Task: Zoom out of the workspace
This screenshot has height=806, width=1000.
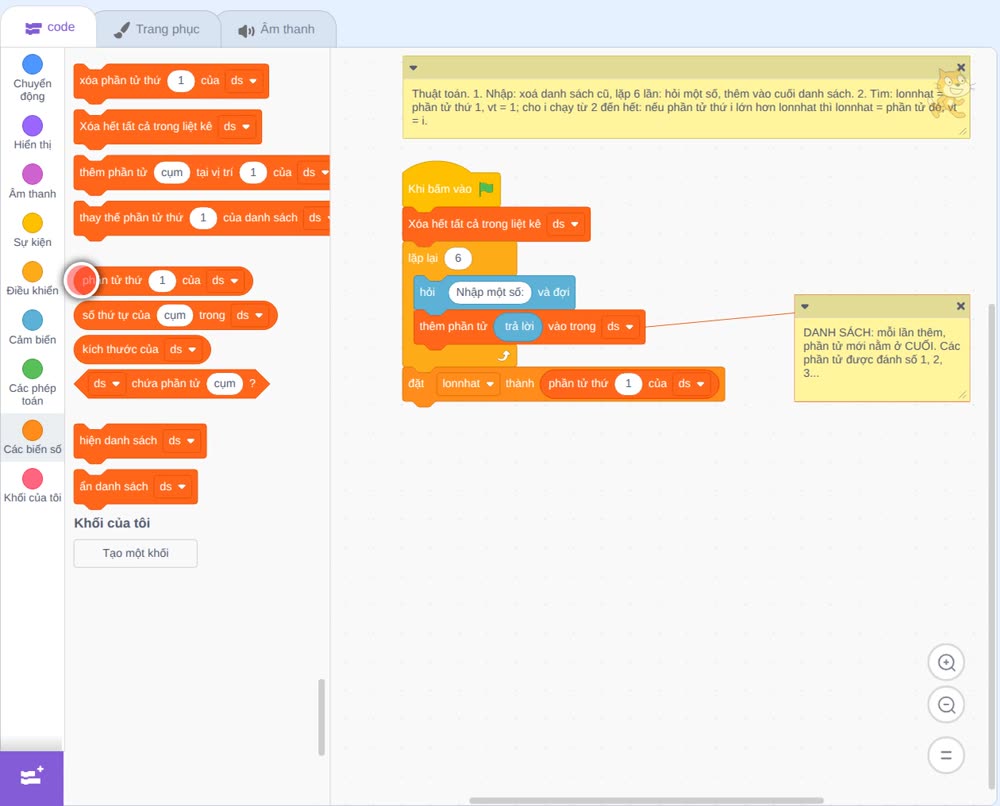Action: (x=946, y=705)
